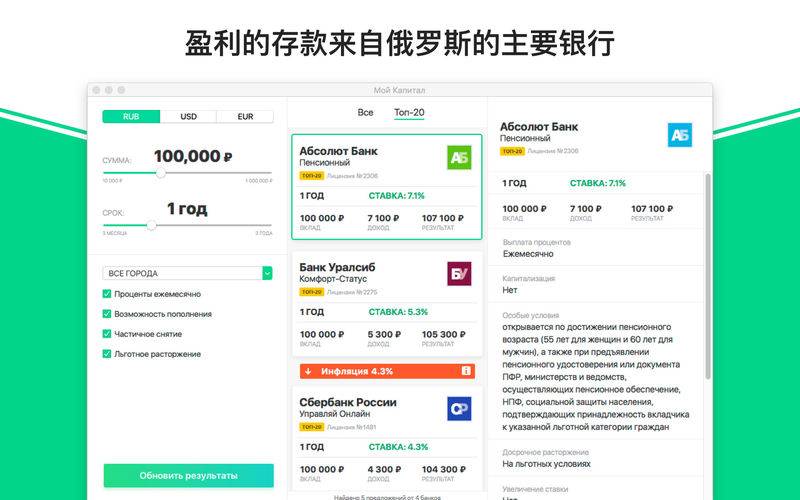The height and width of the screenshot is (500, 800).
Task: Click Ежемесячно under Выплата процентов
Action: tap(528, 254)
